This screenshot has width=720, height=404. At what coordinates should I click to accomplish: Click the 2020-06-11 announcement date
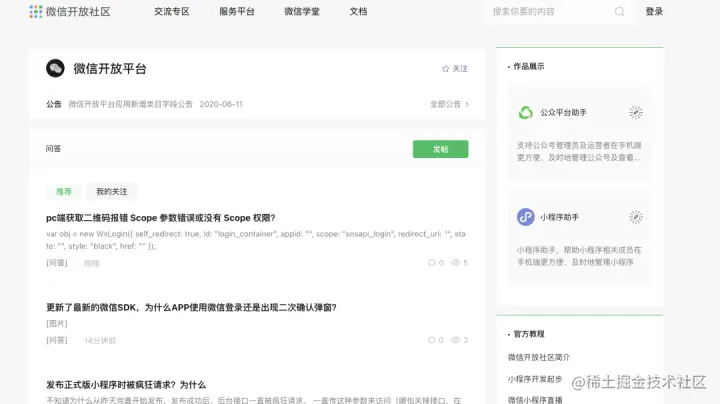tap(221, 104)
